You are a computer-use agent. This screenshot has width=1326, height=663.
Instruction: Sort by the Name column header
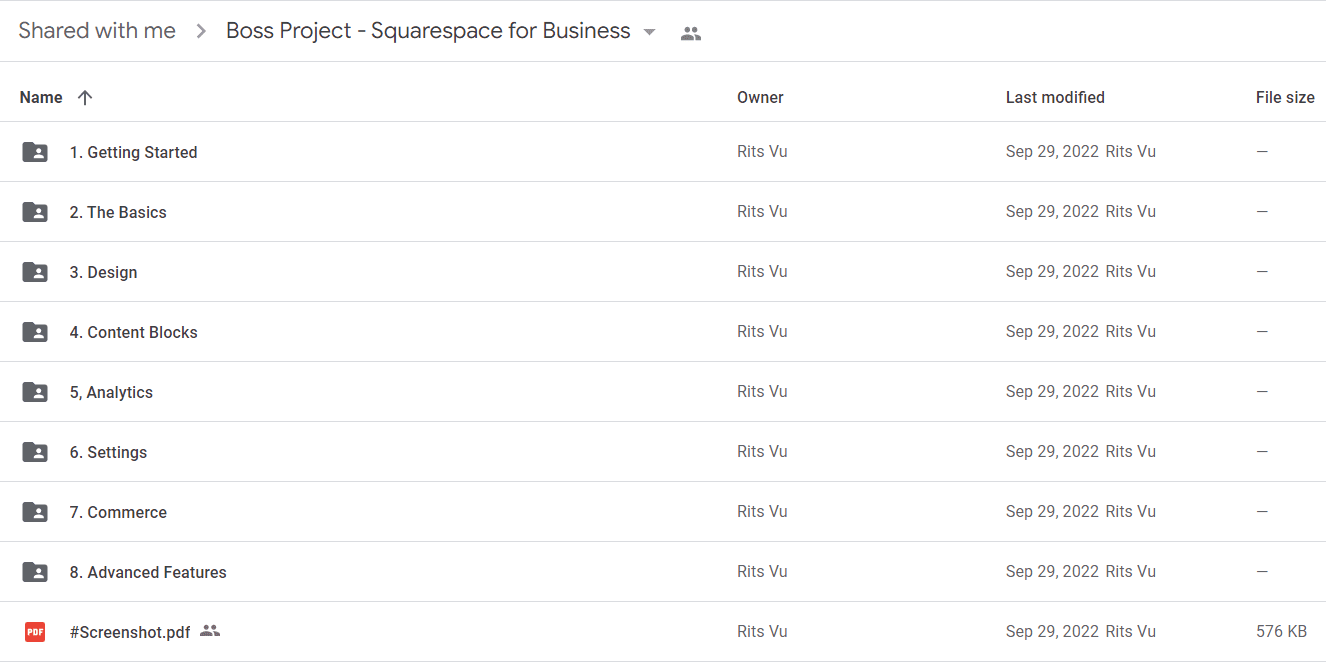41,97
